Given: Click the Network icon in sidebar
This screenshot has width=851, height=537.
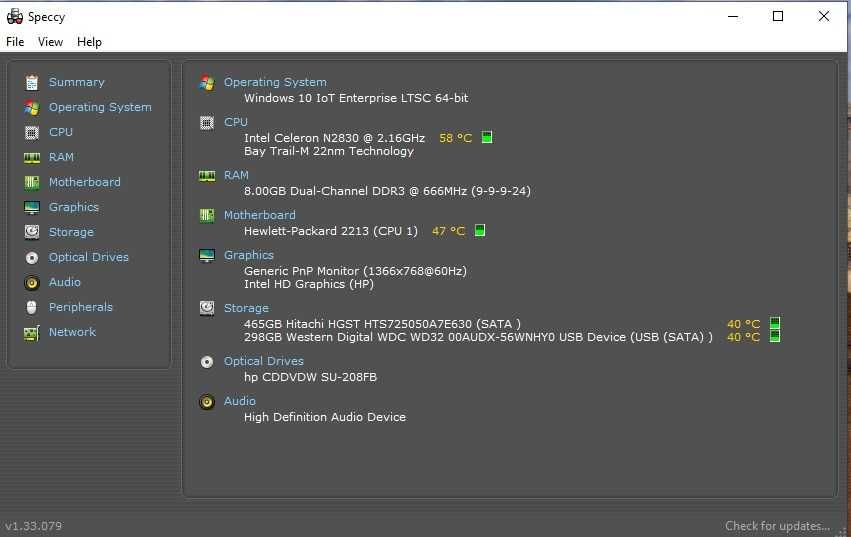Looking at the screenshot, I should point(32,332).
